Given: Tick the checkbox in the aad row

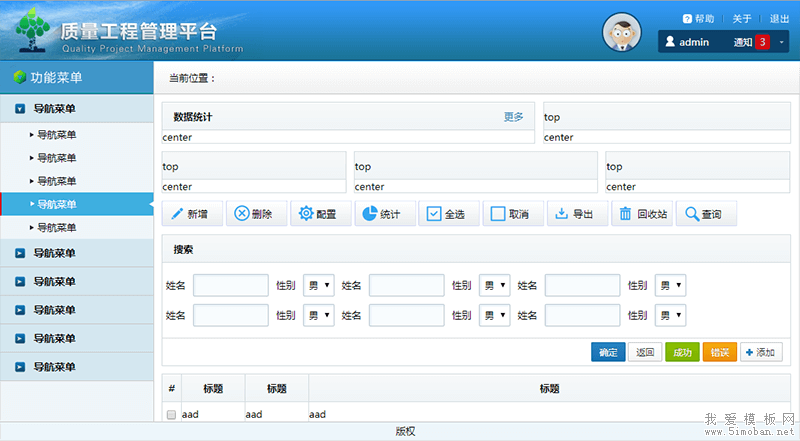Looking at the screenshot, I should click(171, 414).
